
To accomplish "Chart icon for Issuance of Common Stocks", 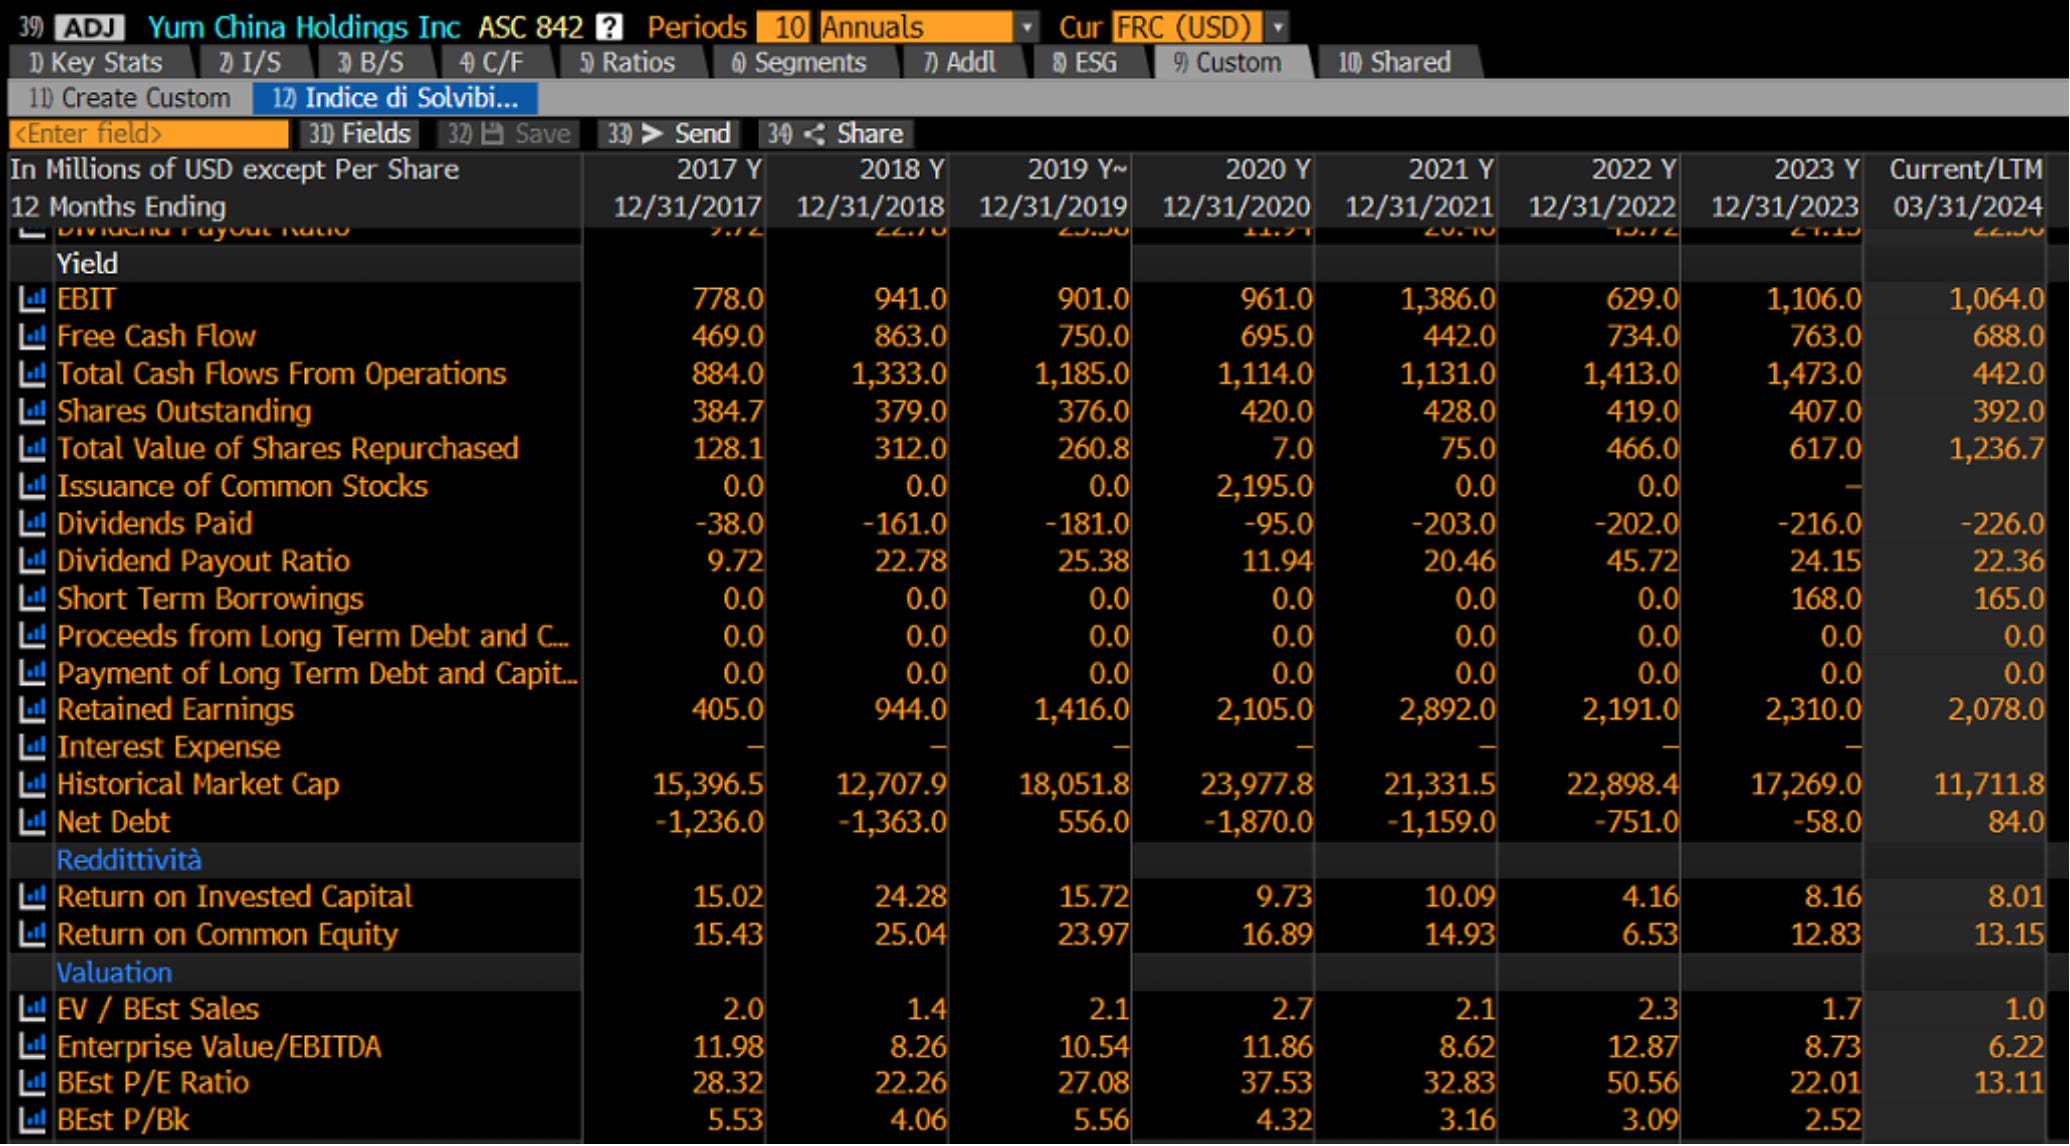I will click(32, 486).
